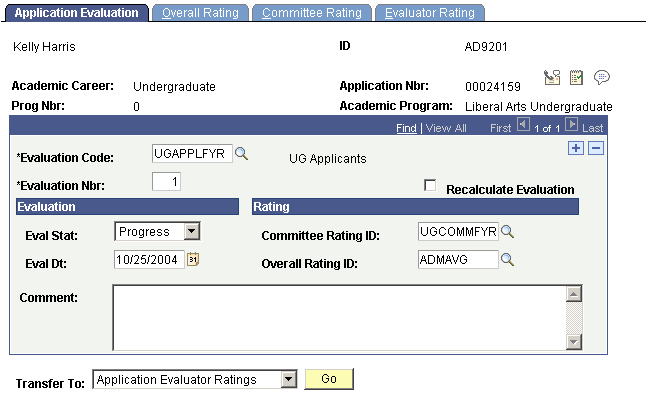This screenshot has width=646, height=396.
Task: Open the checklist icon beside Application Nbr
Action: point(576,77)
